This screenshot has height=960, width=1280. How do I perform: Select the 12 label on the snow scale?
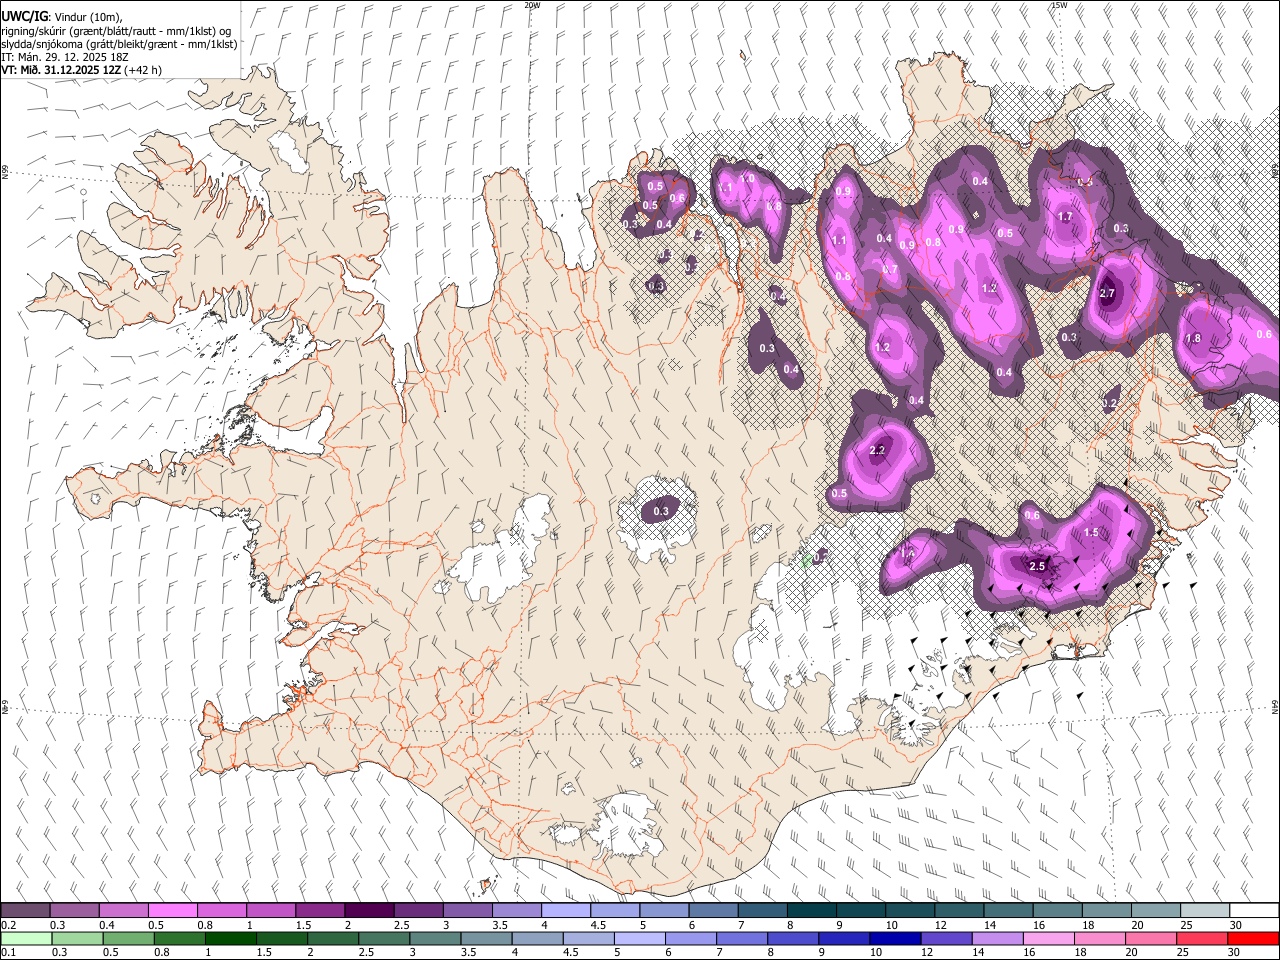(x=940, y=925)
